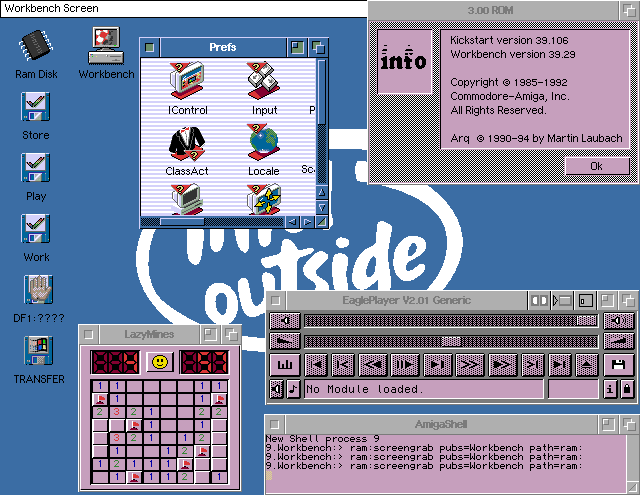This screenshot has width=640, height=495.
Task: Click EaglePlayer previous module button
Action: 316,364
